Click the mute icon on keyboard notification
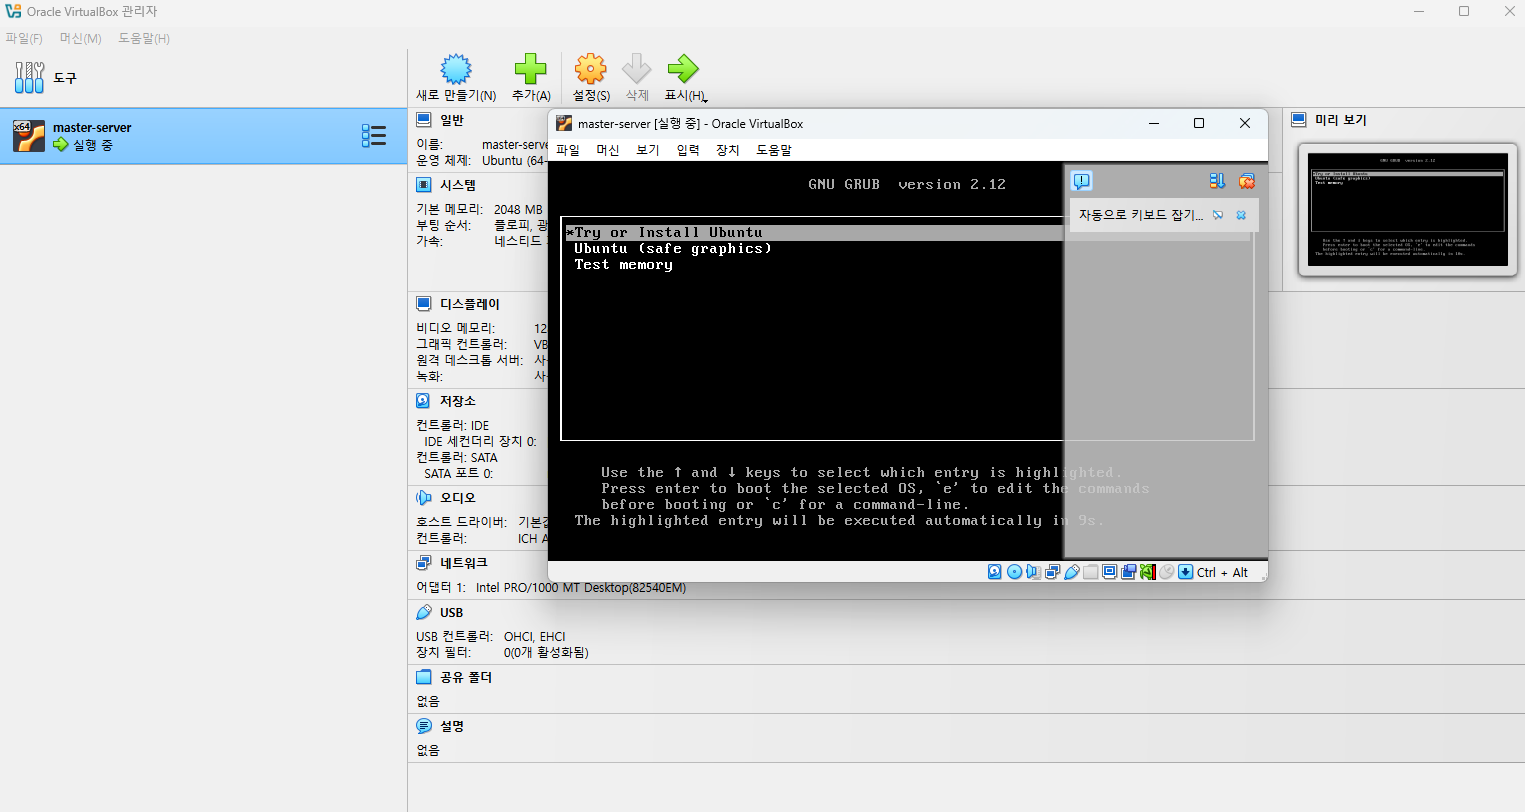 tap(1218, 215)
